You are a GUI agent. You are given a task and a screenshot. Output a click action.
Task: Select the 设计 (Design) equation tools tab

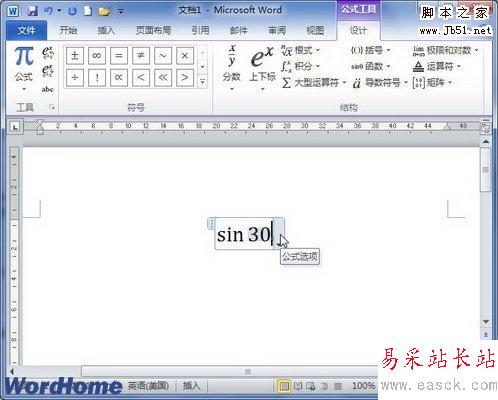358,31
